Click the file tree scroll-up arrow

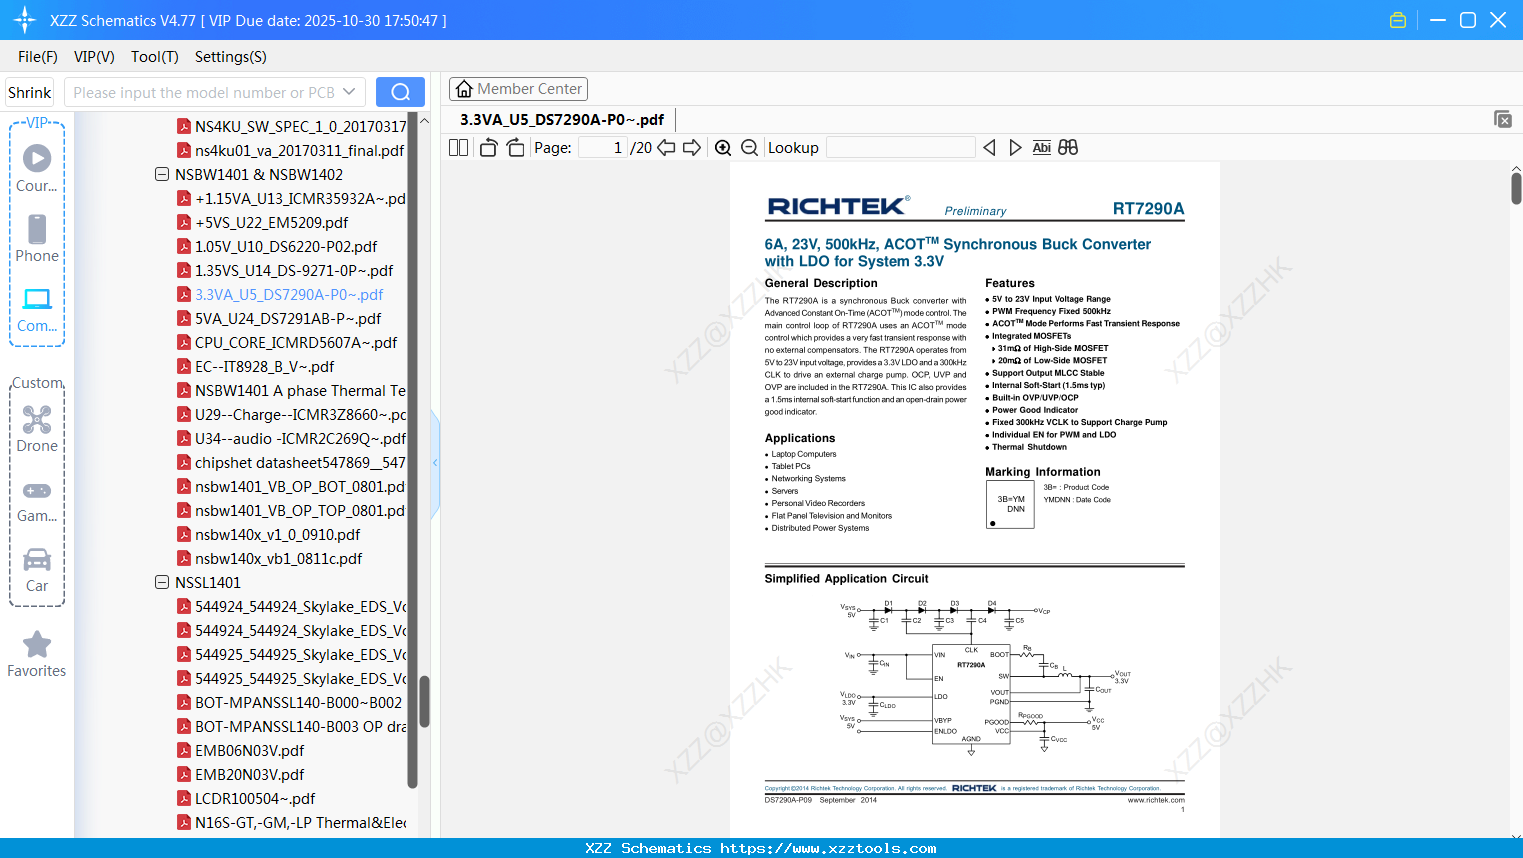(x=424, y=121)
